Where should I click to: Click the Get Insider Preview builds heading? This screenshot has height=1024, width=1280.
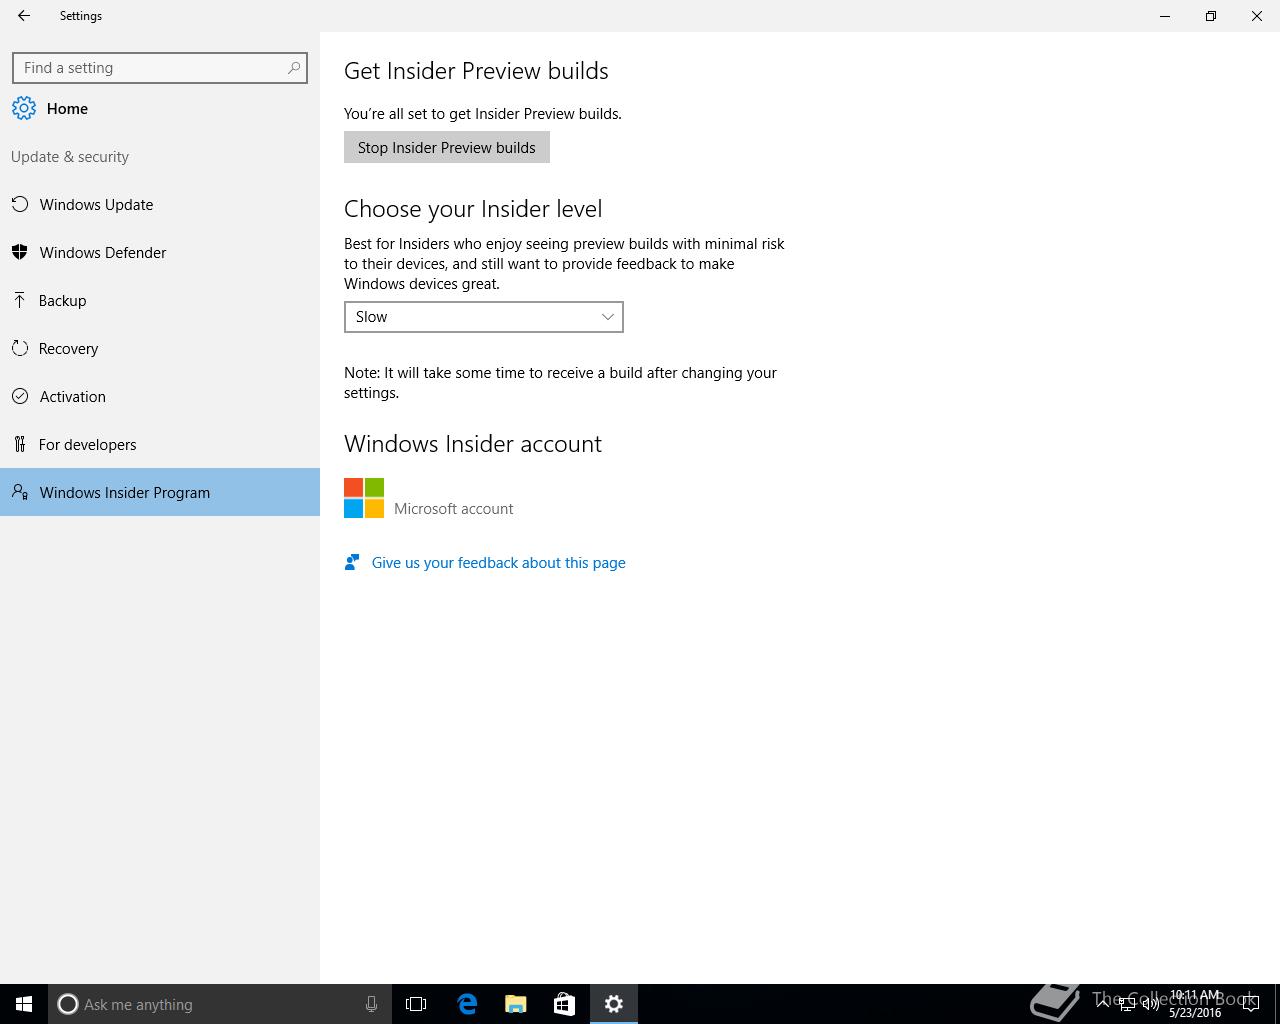click(476, 70)
